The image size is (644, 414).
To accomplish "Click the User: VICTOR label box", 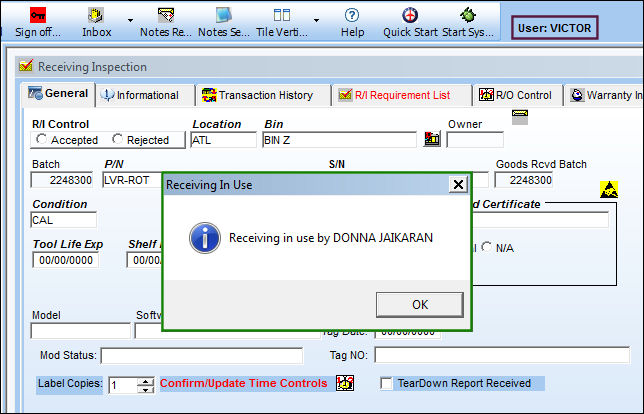I will click(554, 28).
